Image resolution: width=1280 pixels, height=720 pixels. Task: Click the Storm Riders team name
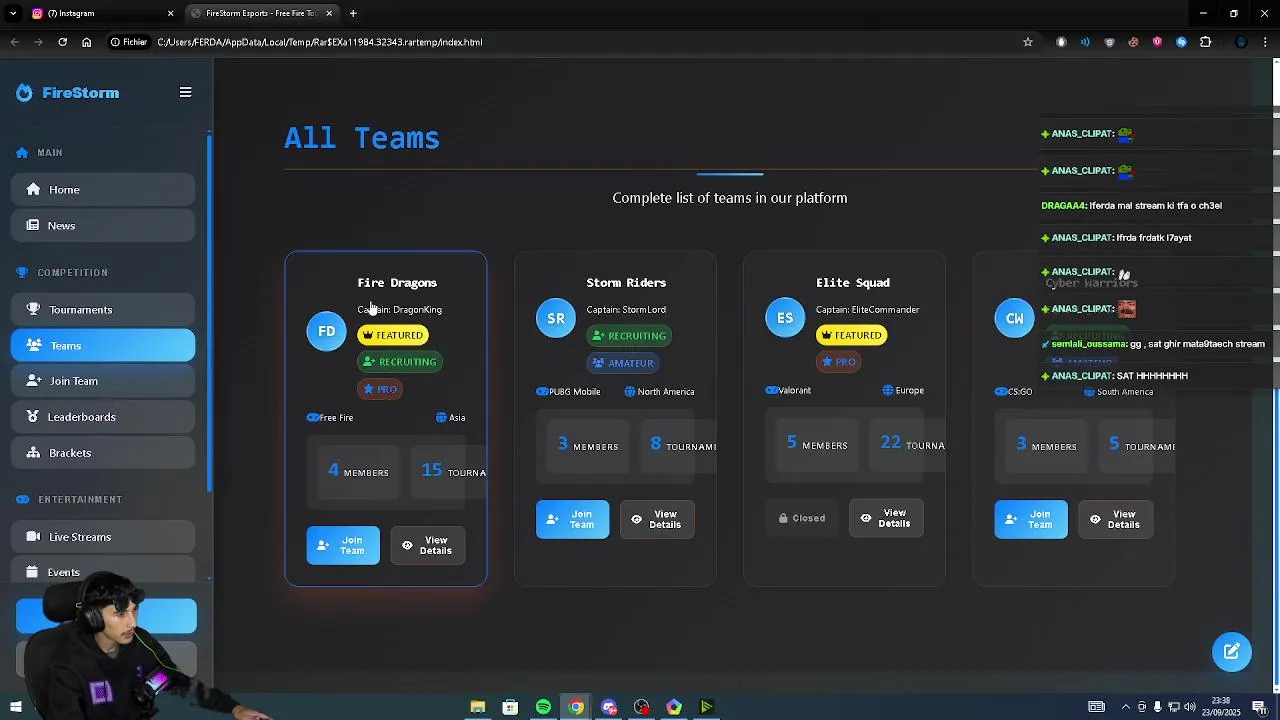626,283
